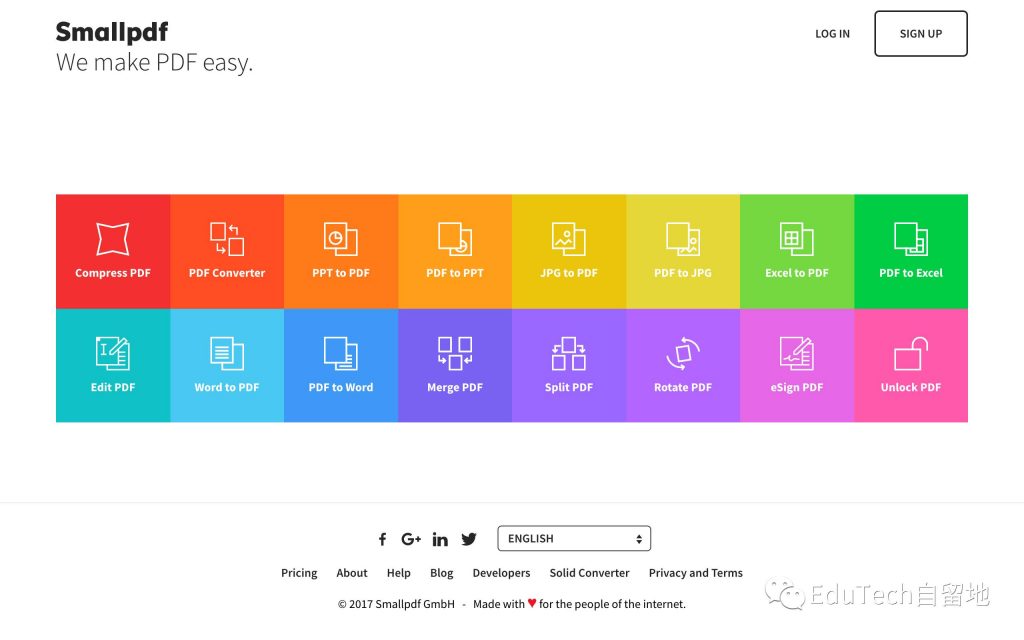
Task: Launch the JPG to PDF icon
Action: coord(569,239)
